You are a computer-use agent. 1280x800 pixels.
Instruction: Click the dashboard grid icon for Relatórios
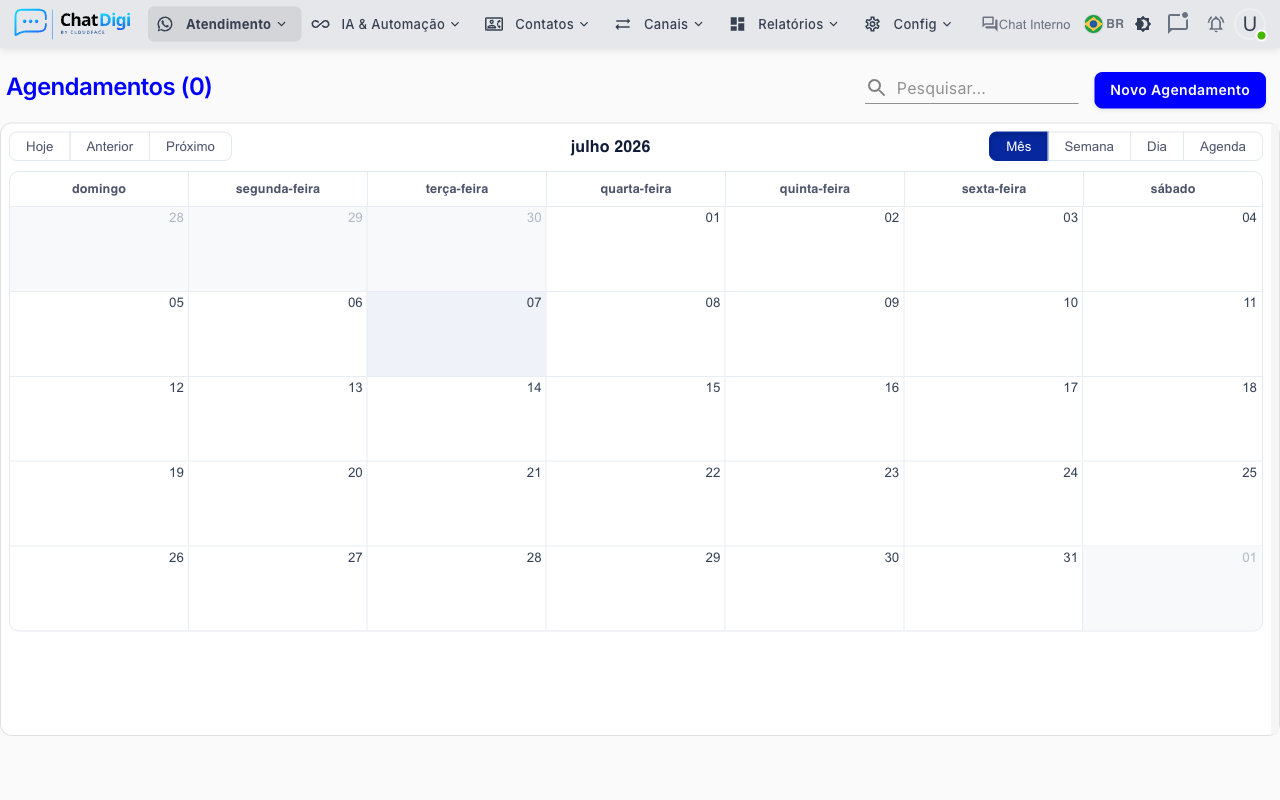coord(738,24)
